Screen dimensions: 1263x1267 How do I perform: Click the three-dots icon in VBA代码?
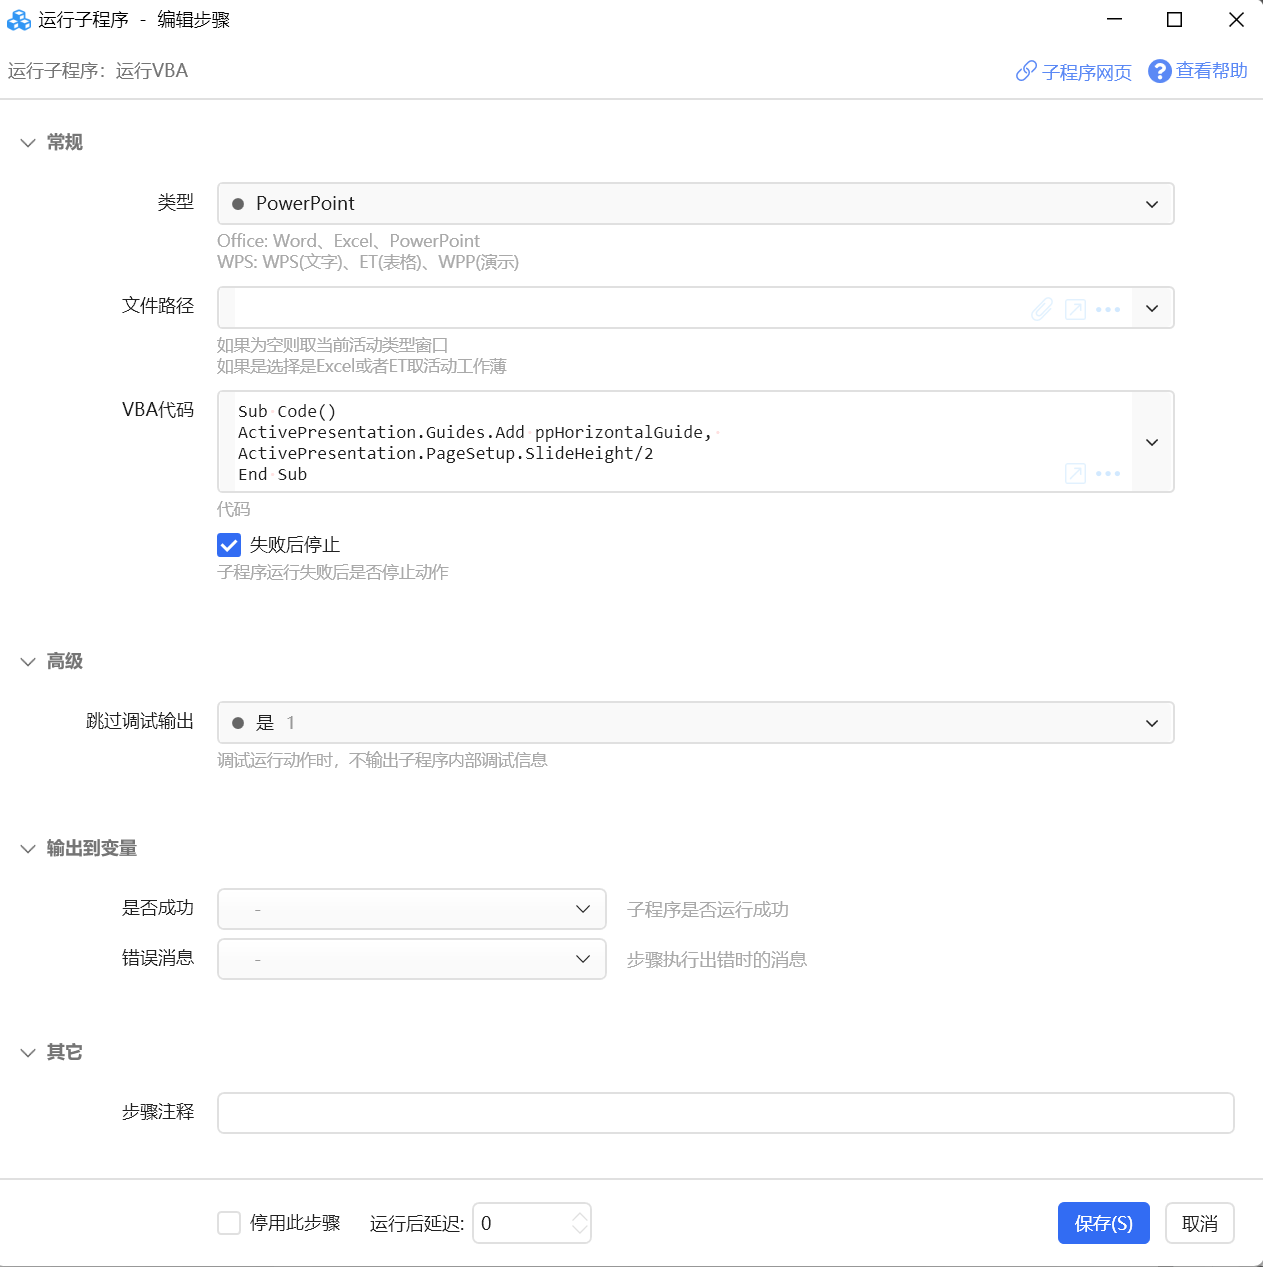[1108, 473]
